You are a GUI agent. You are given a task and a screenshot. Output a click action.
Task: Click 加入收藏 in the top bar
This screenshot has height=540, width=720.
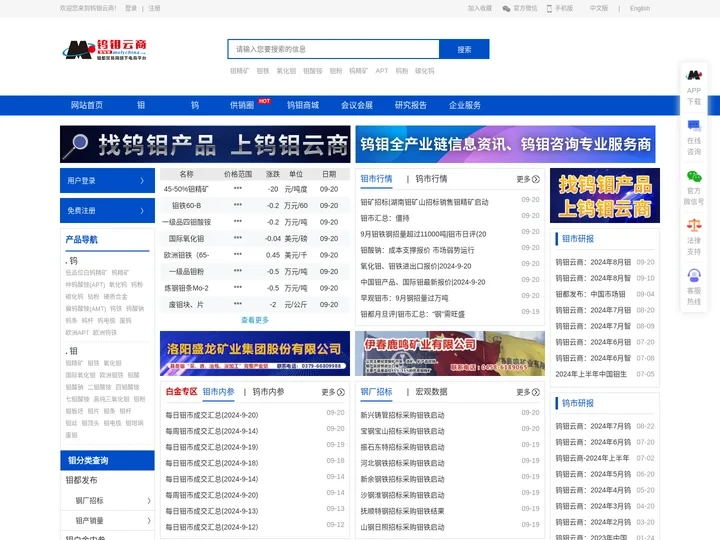[x=480, y=8]
